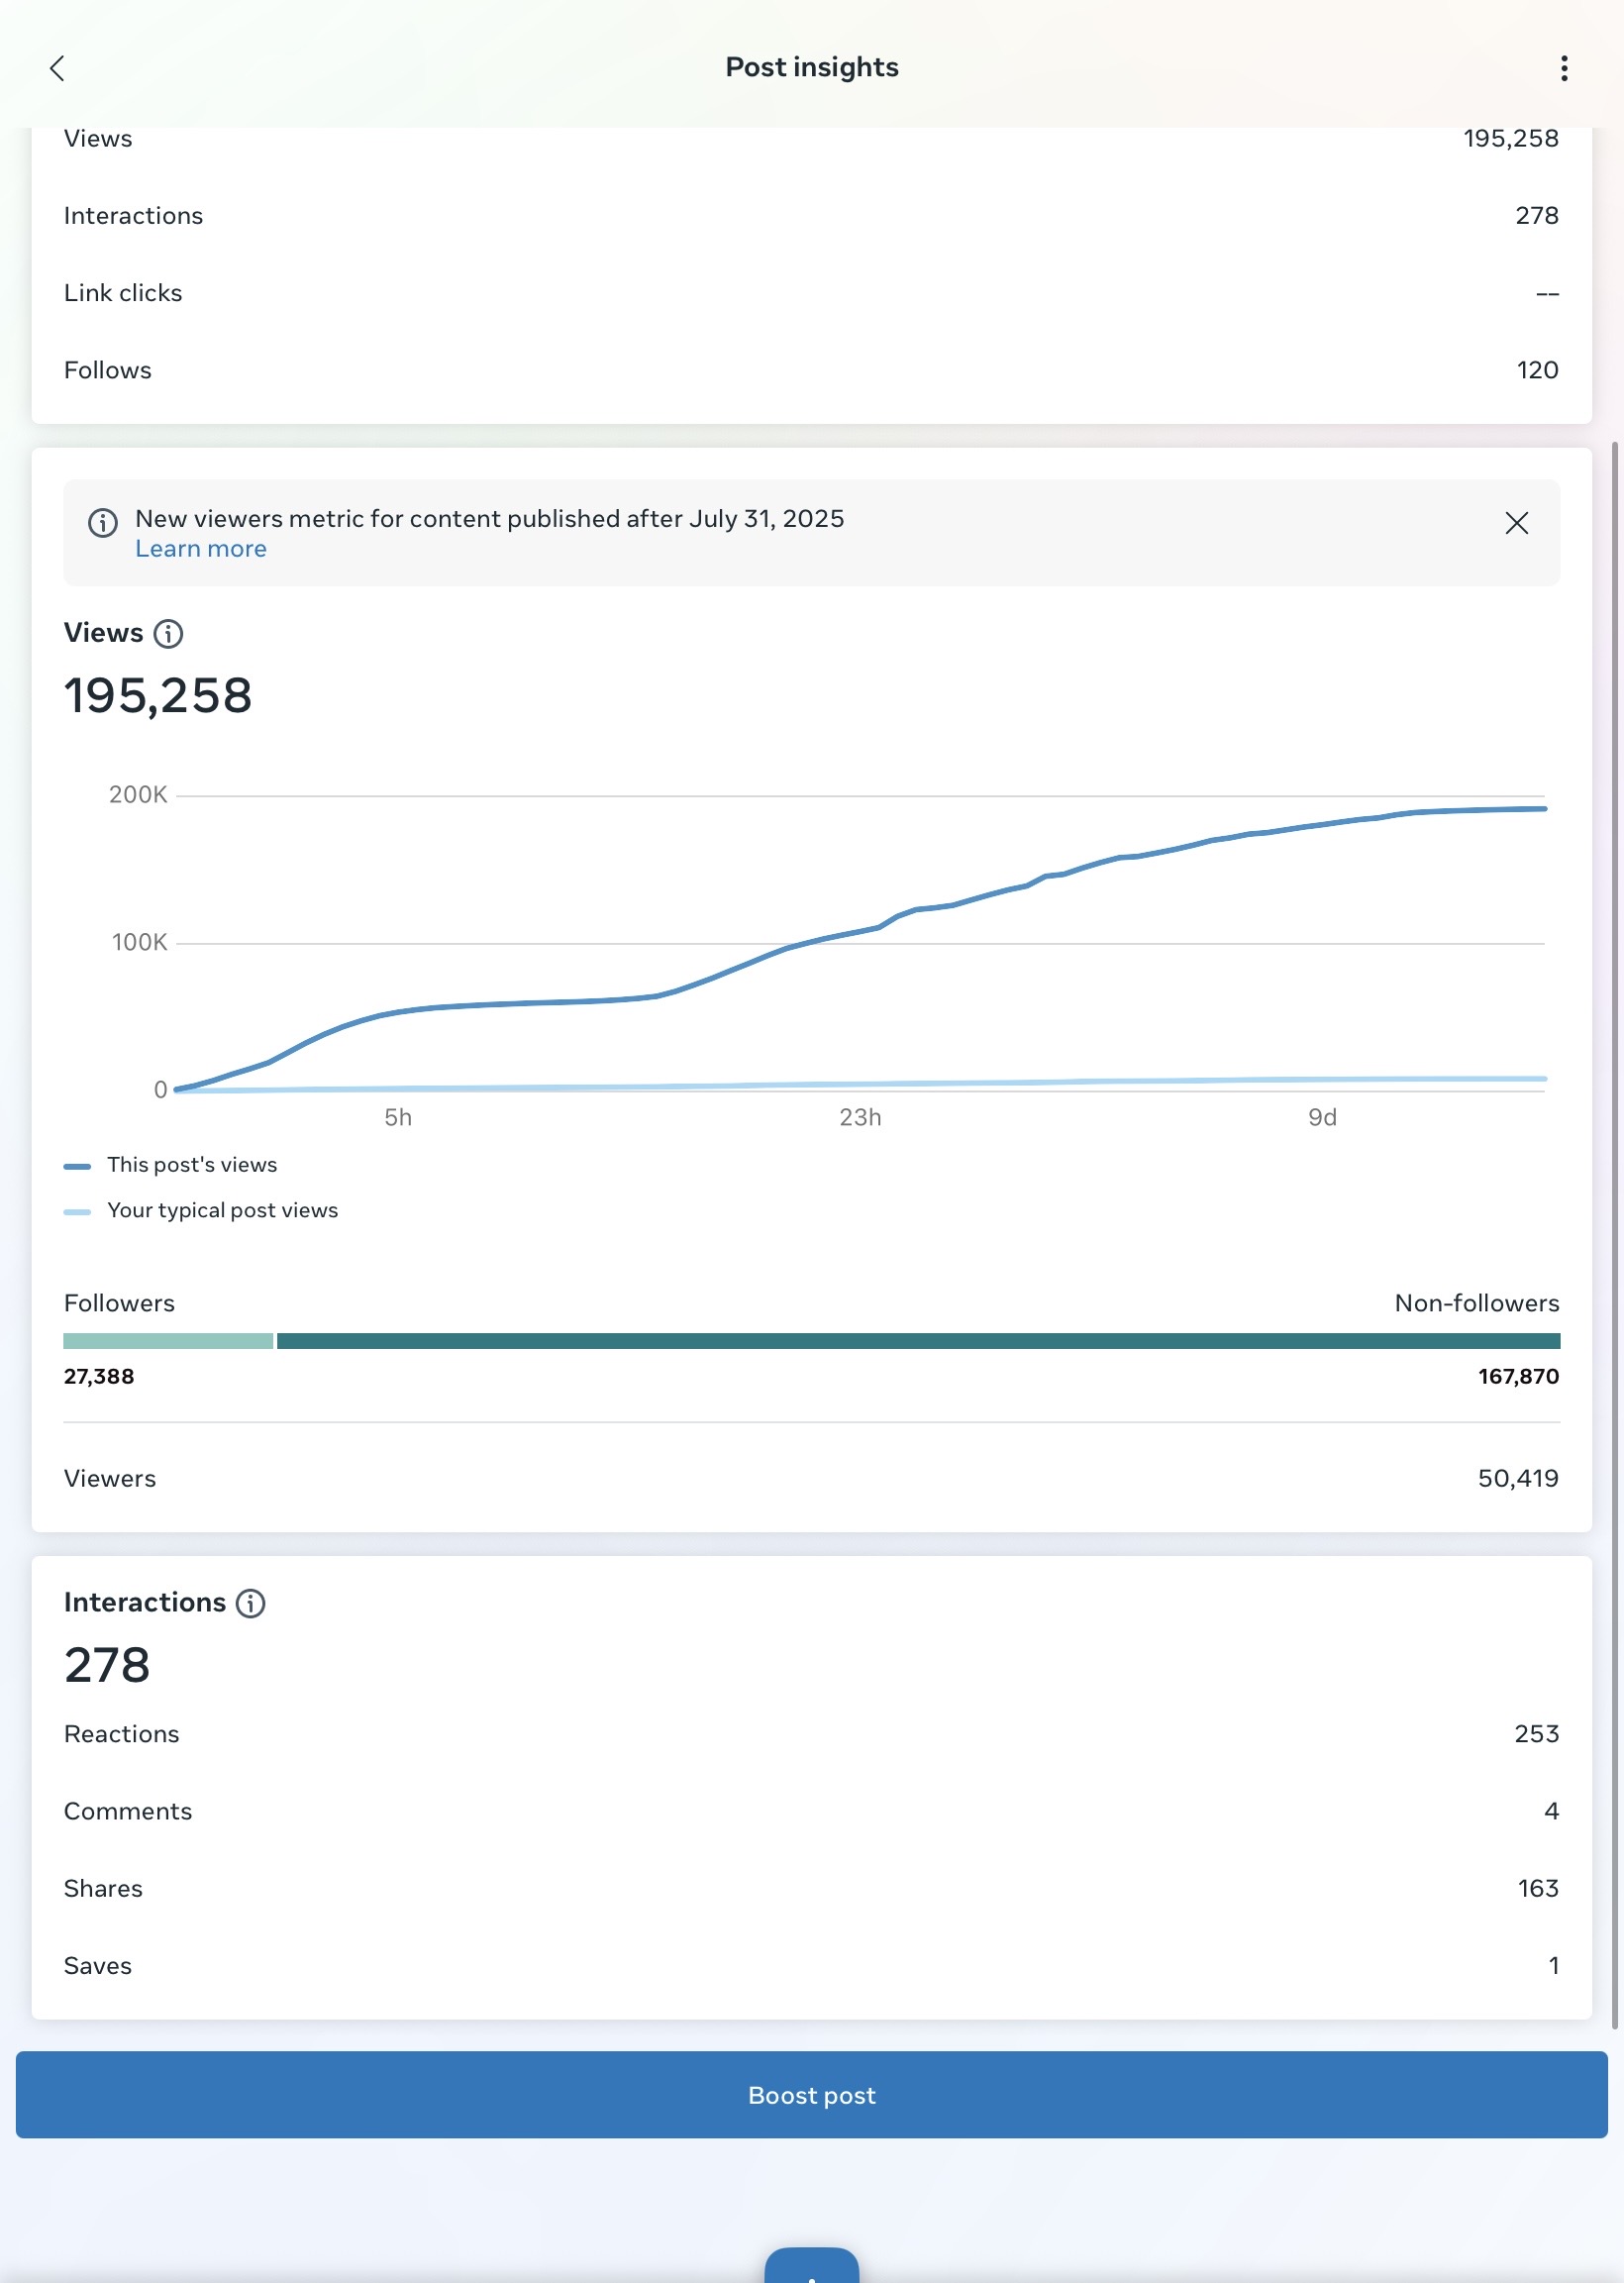Click the Reactions row label

122,1734
